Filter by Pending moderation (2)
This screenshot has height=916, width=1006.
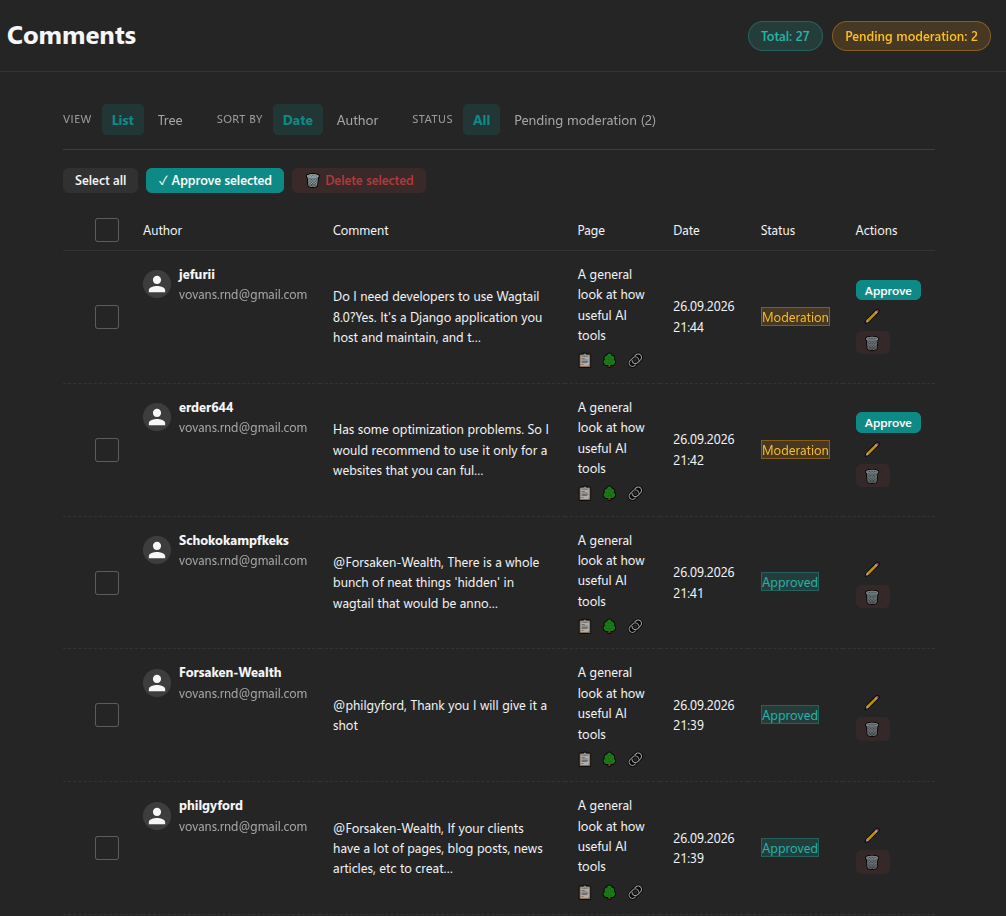584,120
